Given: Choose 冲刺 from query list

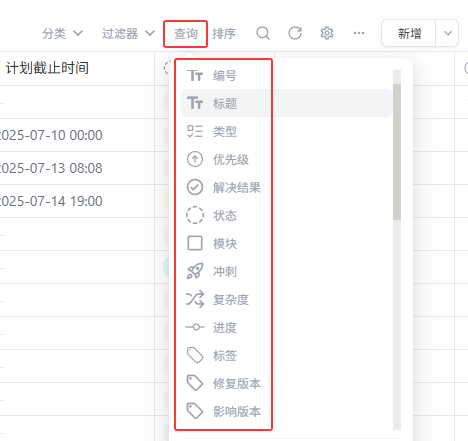Looking at the screenshot, I should tap(287, 271).
